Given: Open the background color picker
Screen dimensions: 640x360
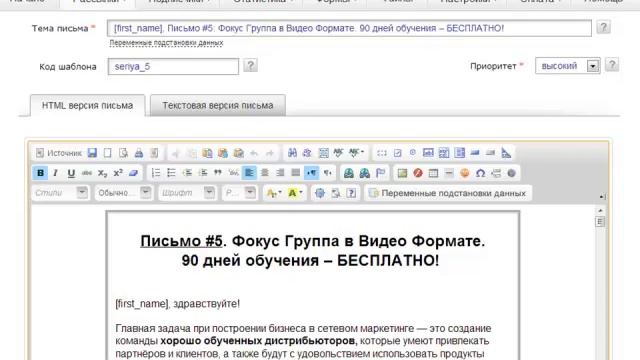Looking at the screenshot, I should pos(295,193).
